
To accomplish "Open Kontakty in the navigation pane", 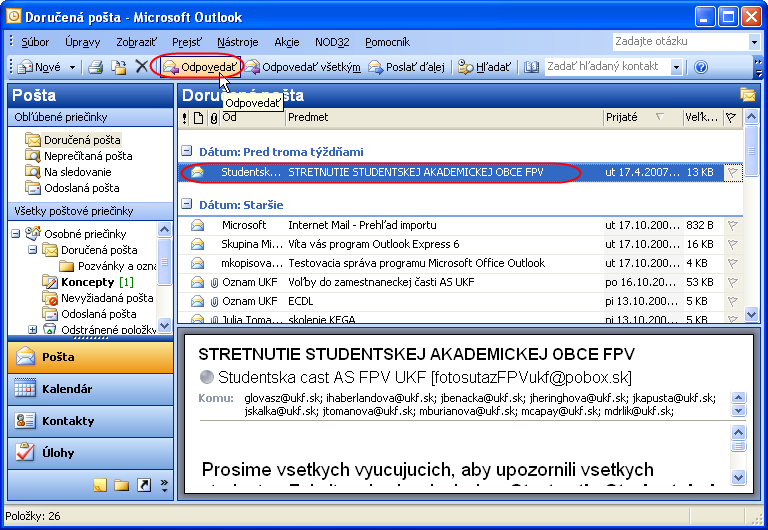I will pyautogui.click(x=68, y=421).
